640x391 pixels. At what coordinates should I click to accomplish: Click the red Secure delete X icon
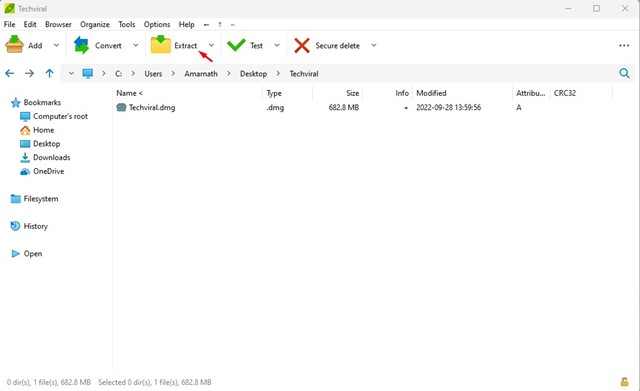coord(302,45)
